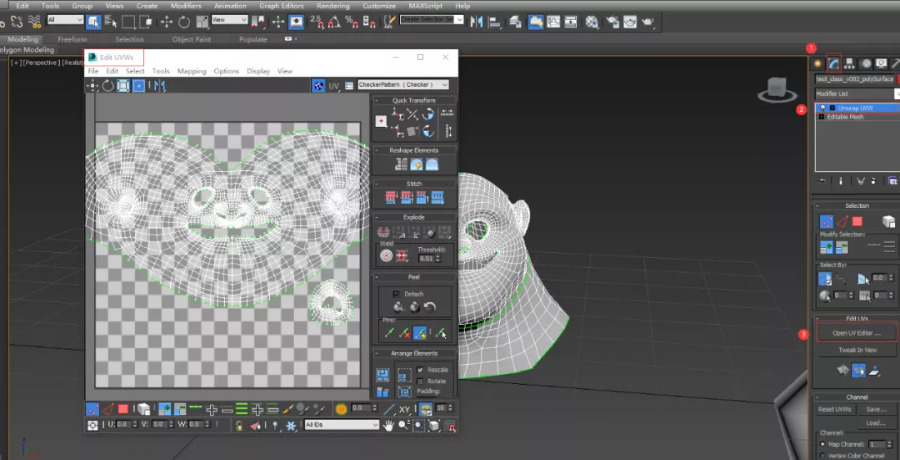Click the Pan view hand icon
Screen dimensions: 900x460
[x=389, y=425]
